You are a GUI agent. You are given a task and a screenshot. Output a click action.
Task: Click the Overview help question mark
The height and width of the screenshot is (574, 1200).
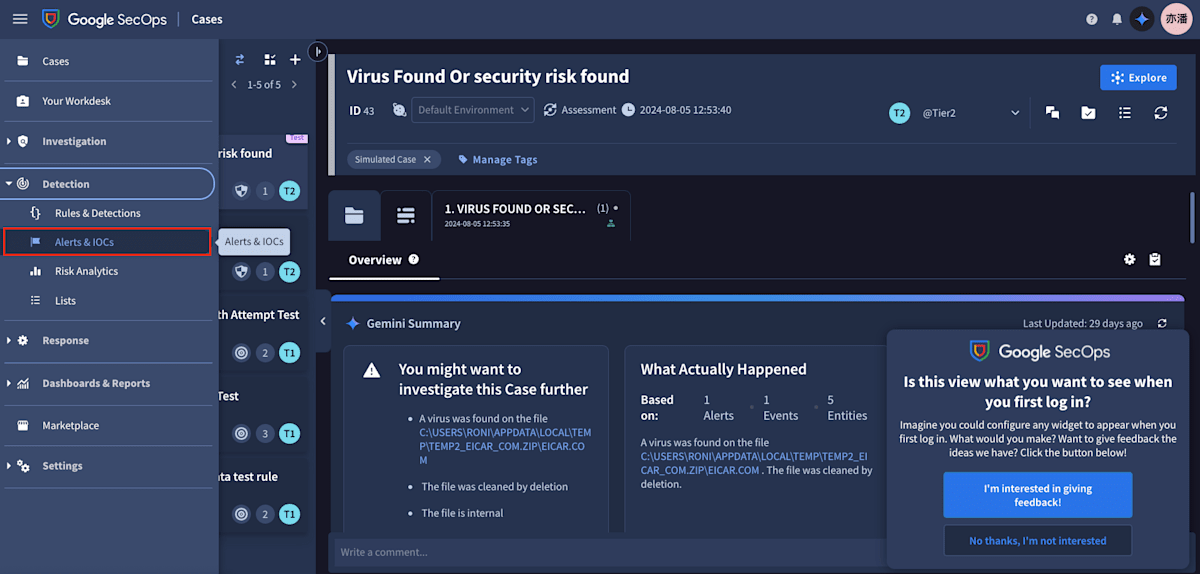pyautogui.click(x=413, y=259)
